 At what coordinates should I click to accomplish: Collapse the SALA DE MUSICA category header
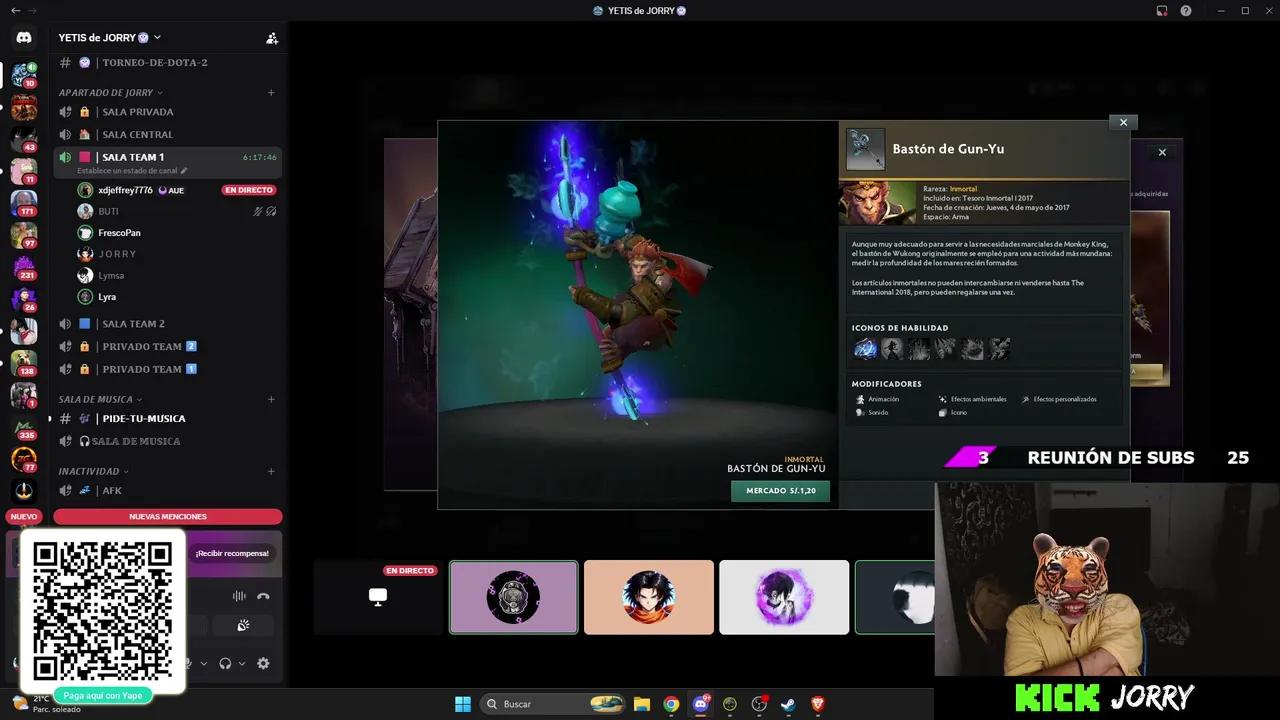[x=100, y=400]
